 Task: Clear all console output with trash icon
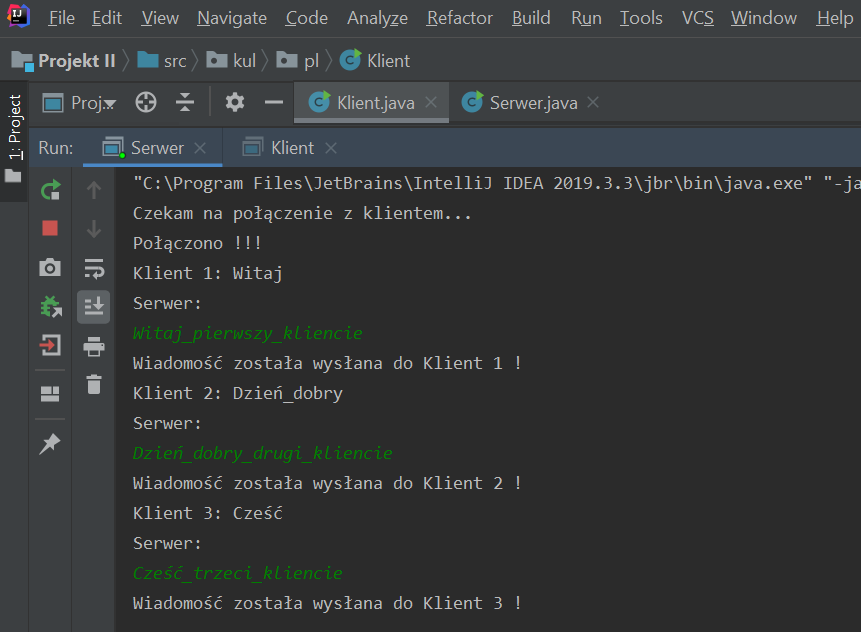coord(94,384)
